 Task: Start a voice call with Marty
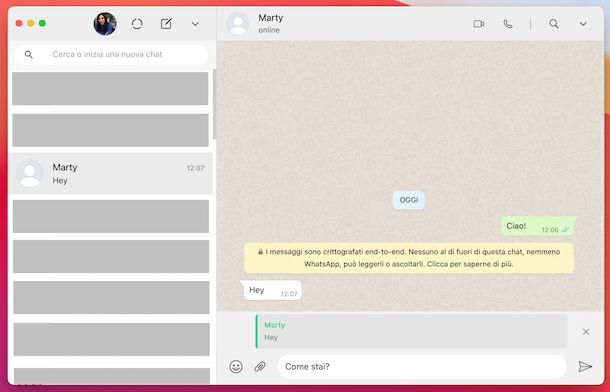point(508,24)
